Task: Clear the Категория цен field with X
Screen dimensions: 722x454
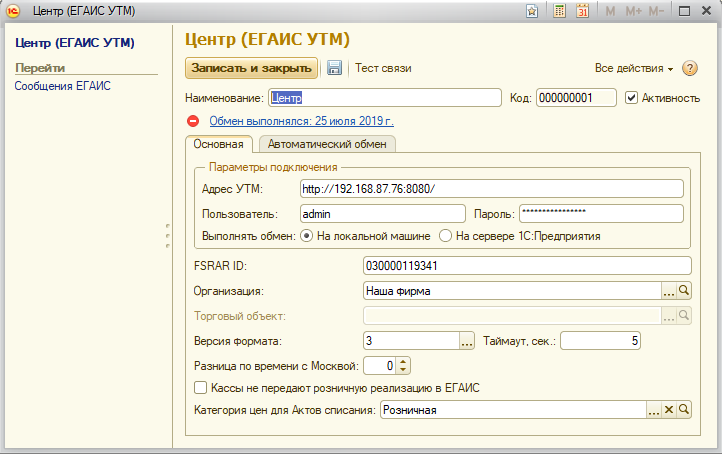Action: (x=669, y=410)
